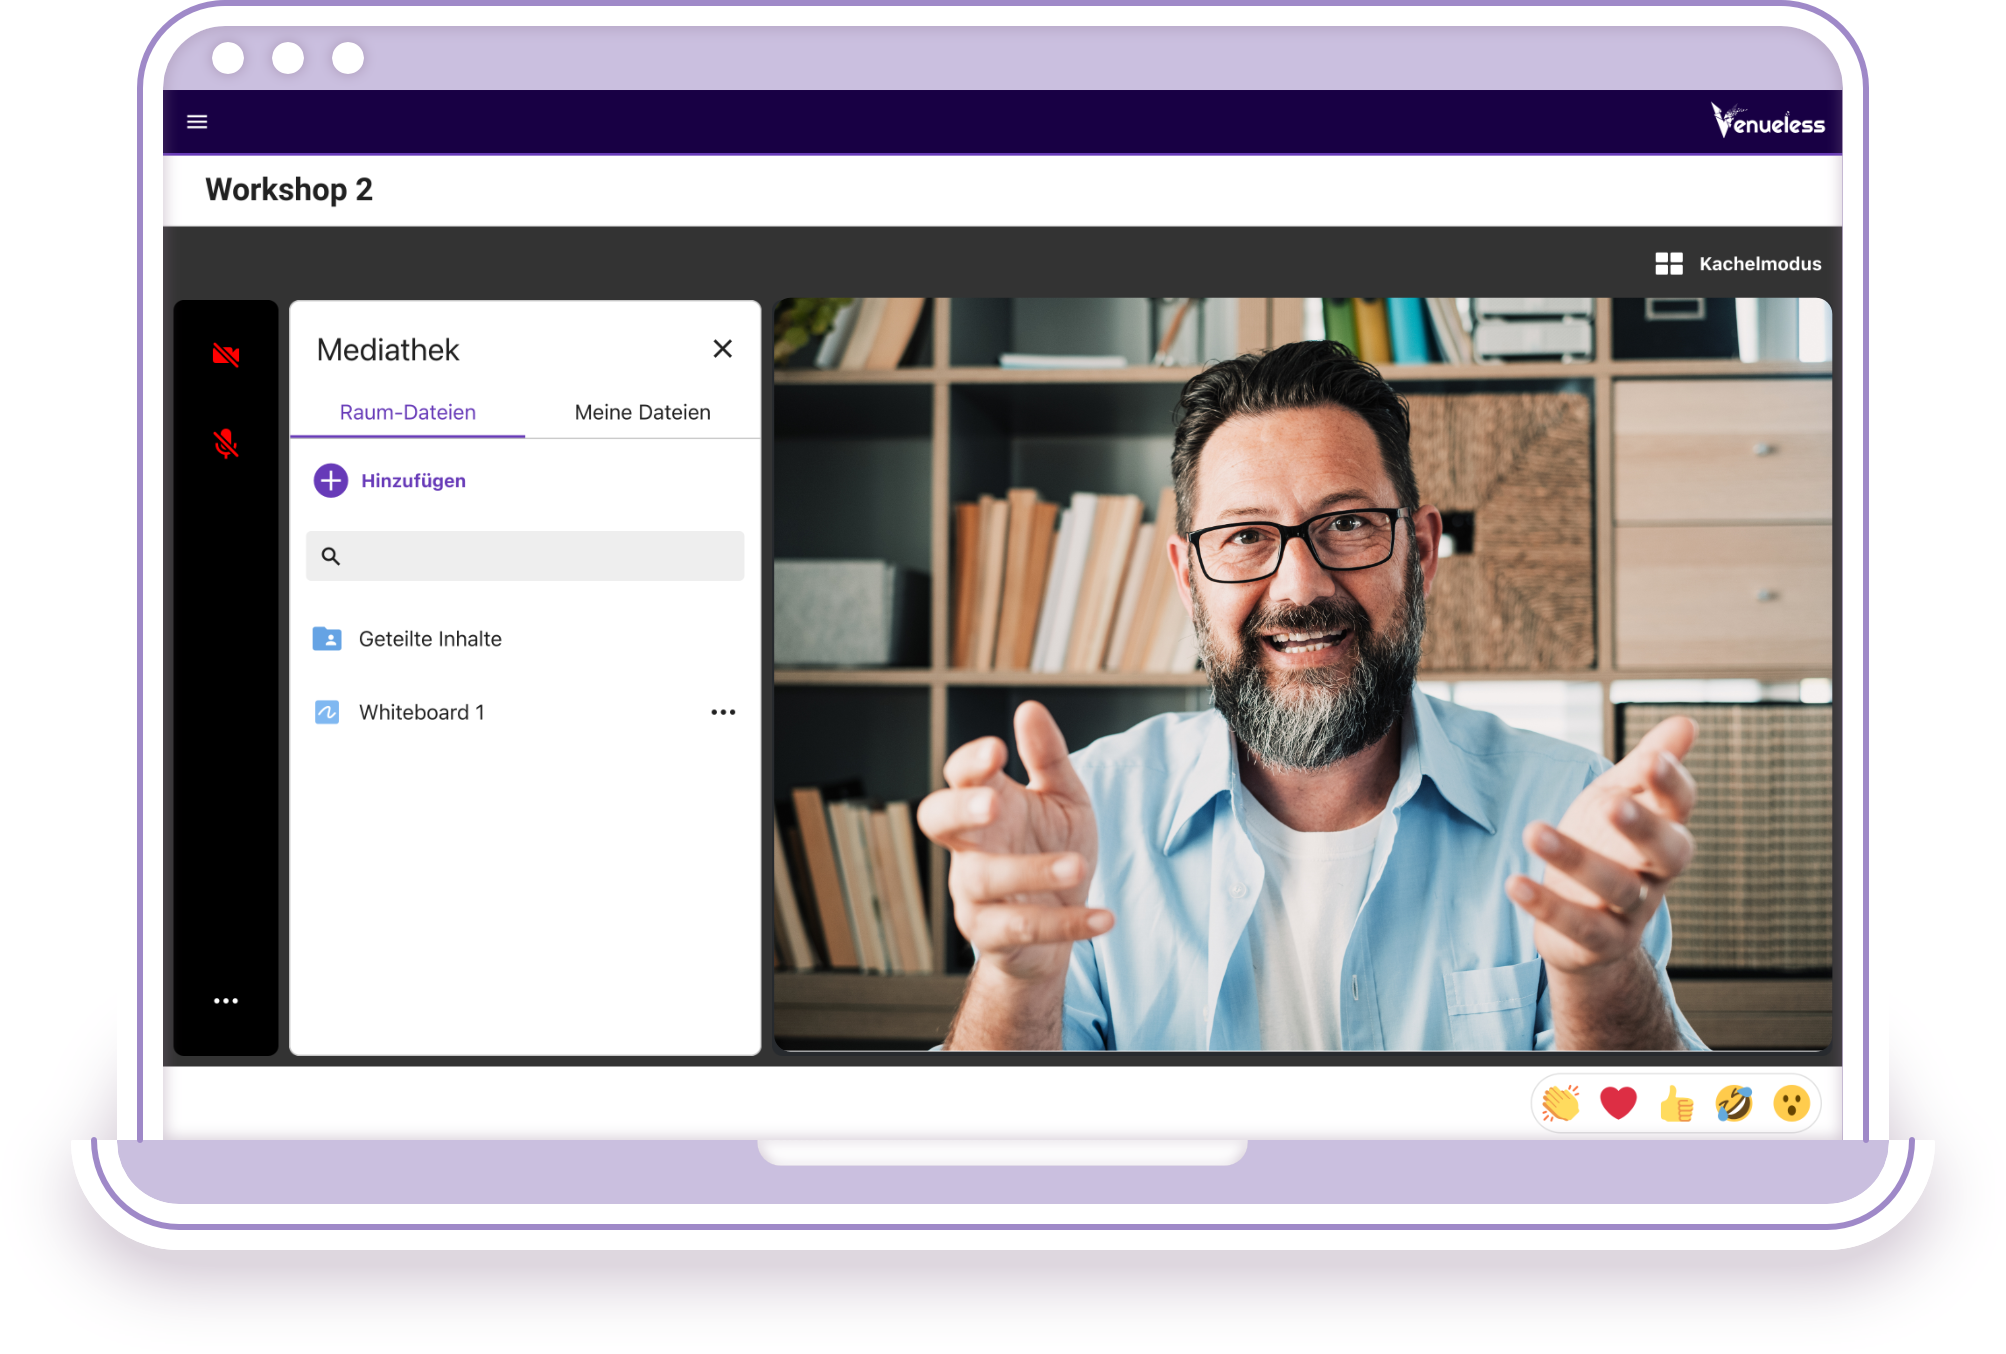Send a clapping hands reaction
The height and width of the screenshot is (1354, 2006).
coord(1560,1104)
